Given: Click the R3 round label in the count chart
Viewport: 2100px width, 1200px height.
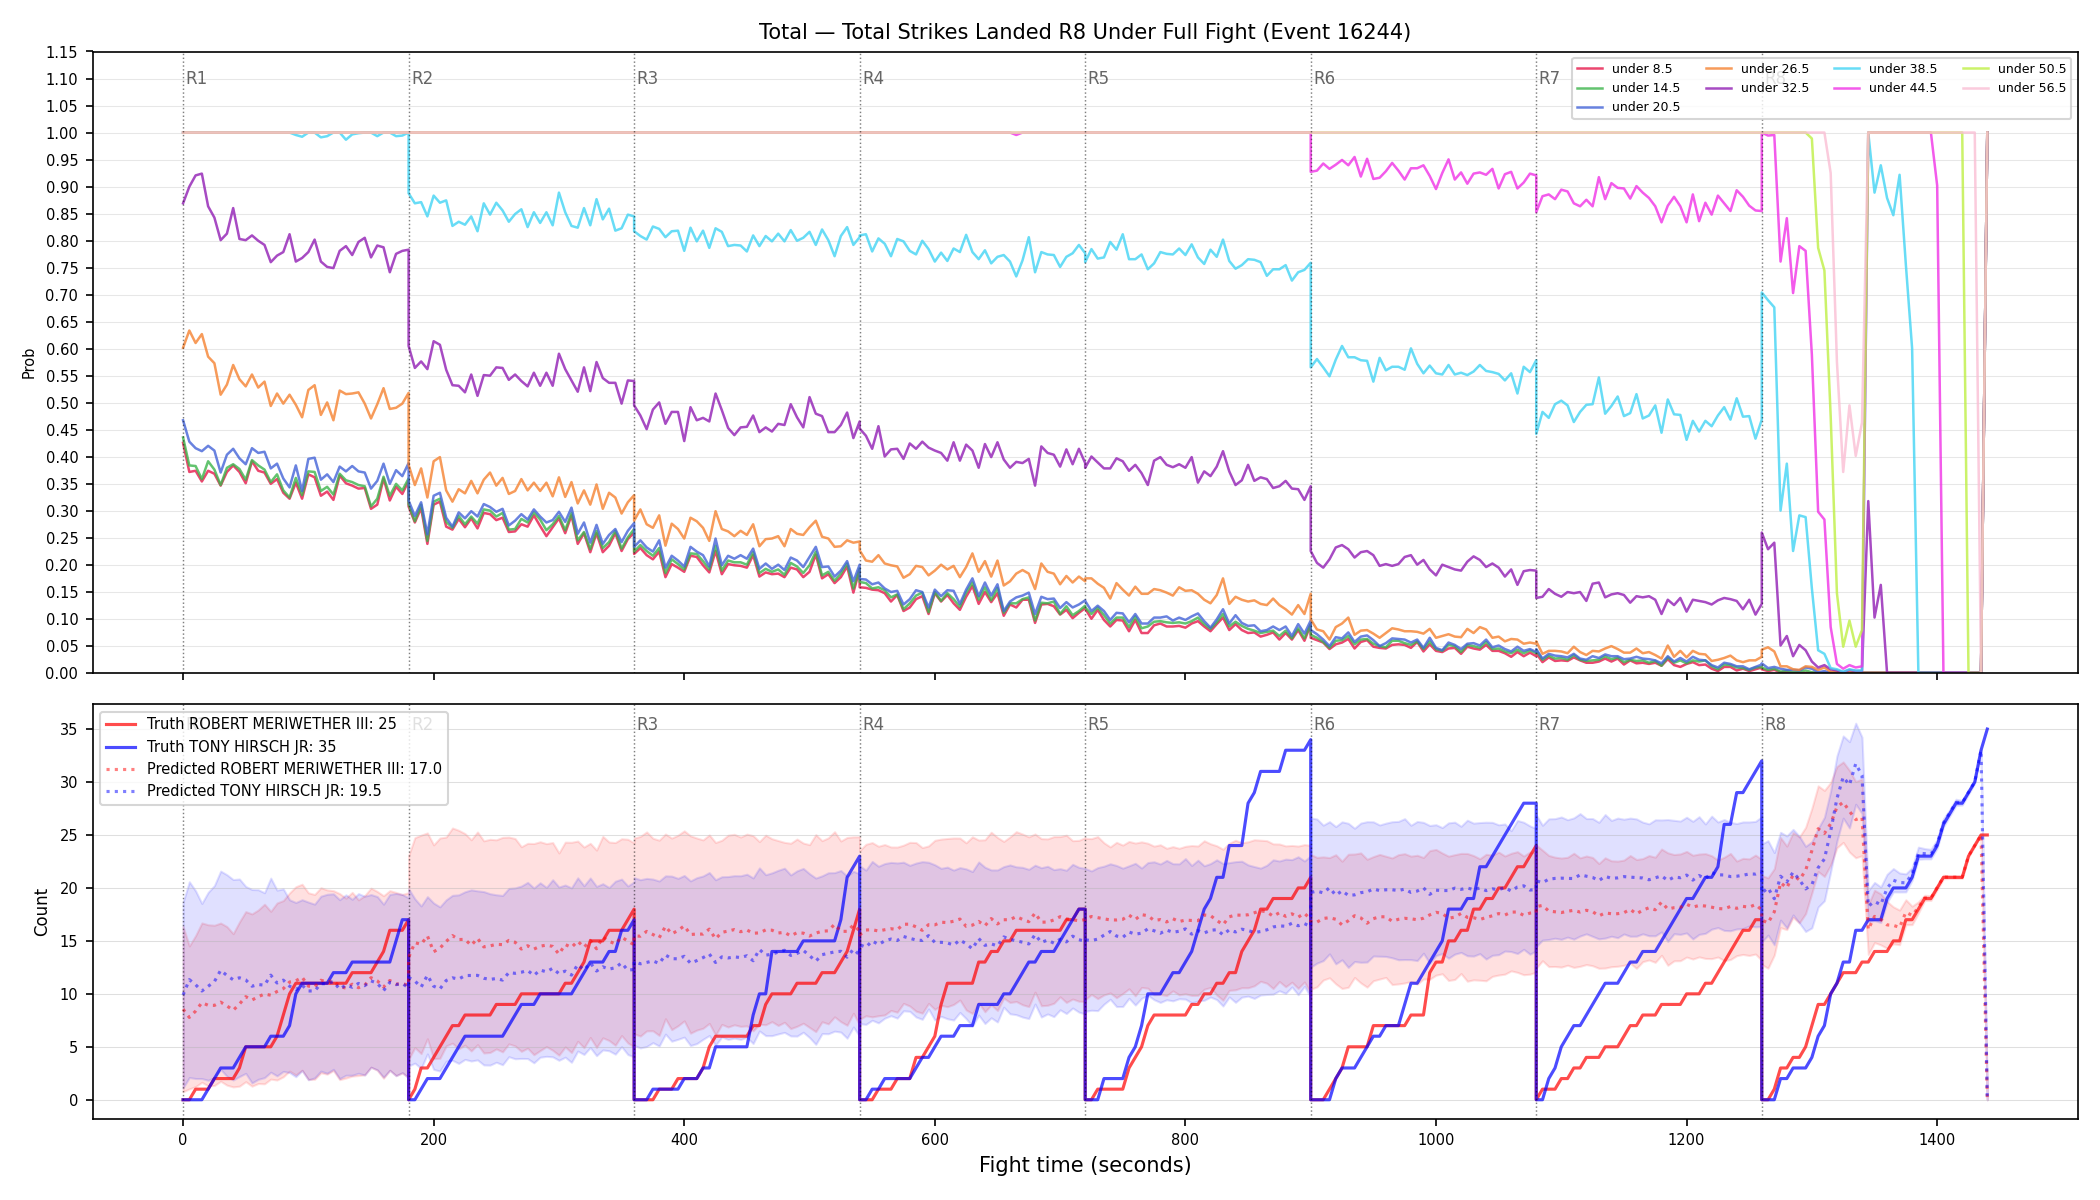Looking at the screenshot, I should [647, 724].
